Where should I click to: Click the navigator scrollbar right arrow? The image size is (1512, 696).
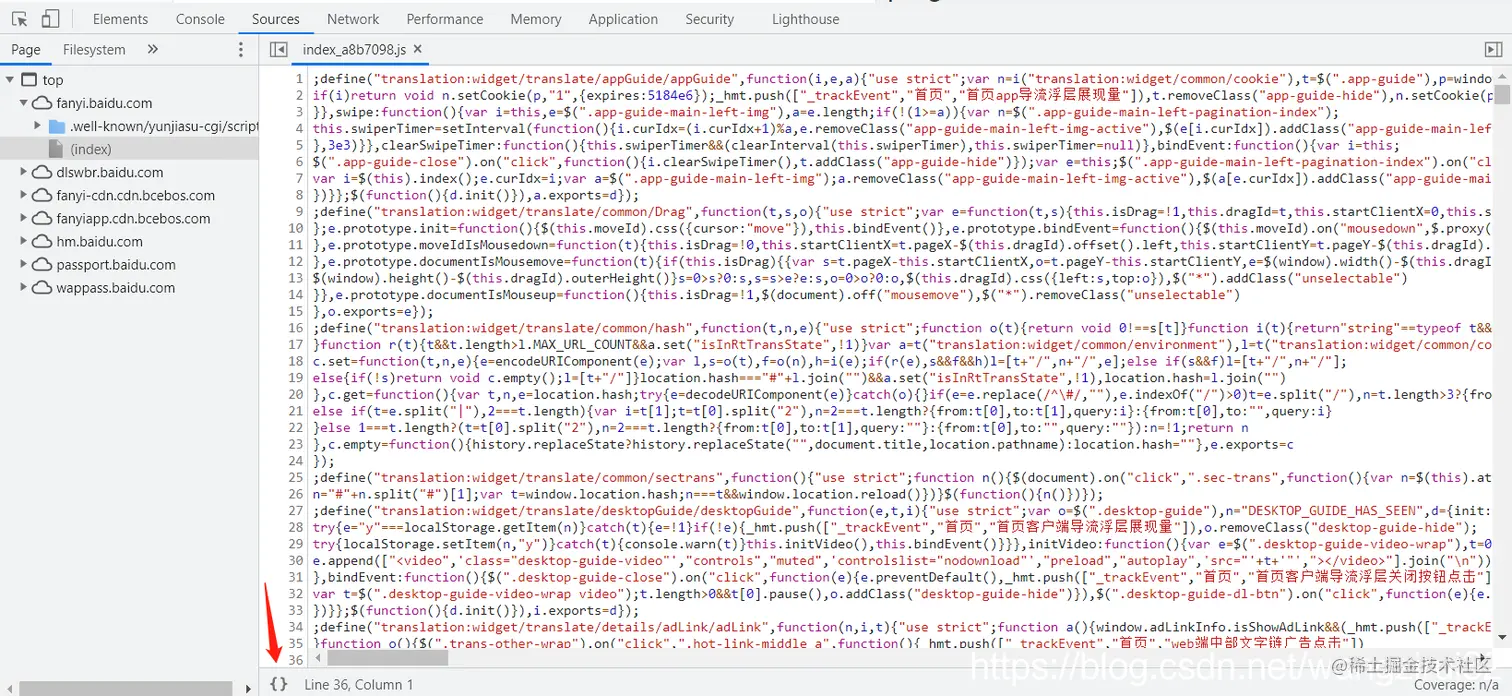pos(249,688)
